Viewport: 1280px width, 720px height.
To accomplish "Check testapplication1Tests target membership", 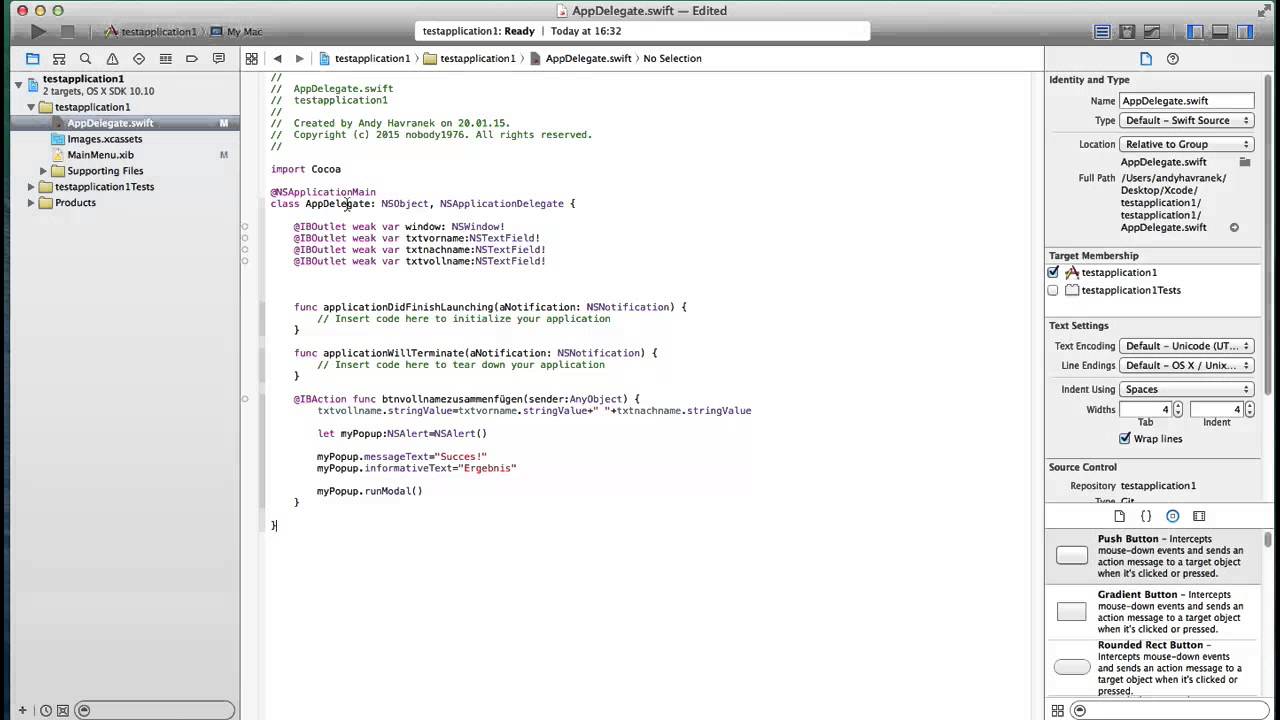I will [1053, 290].
